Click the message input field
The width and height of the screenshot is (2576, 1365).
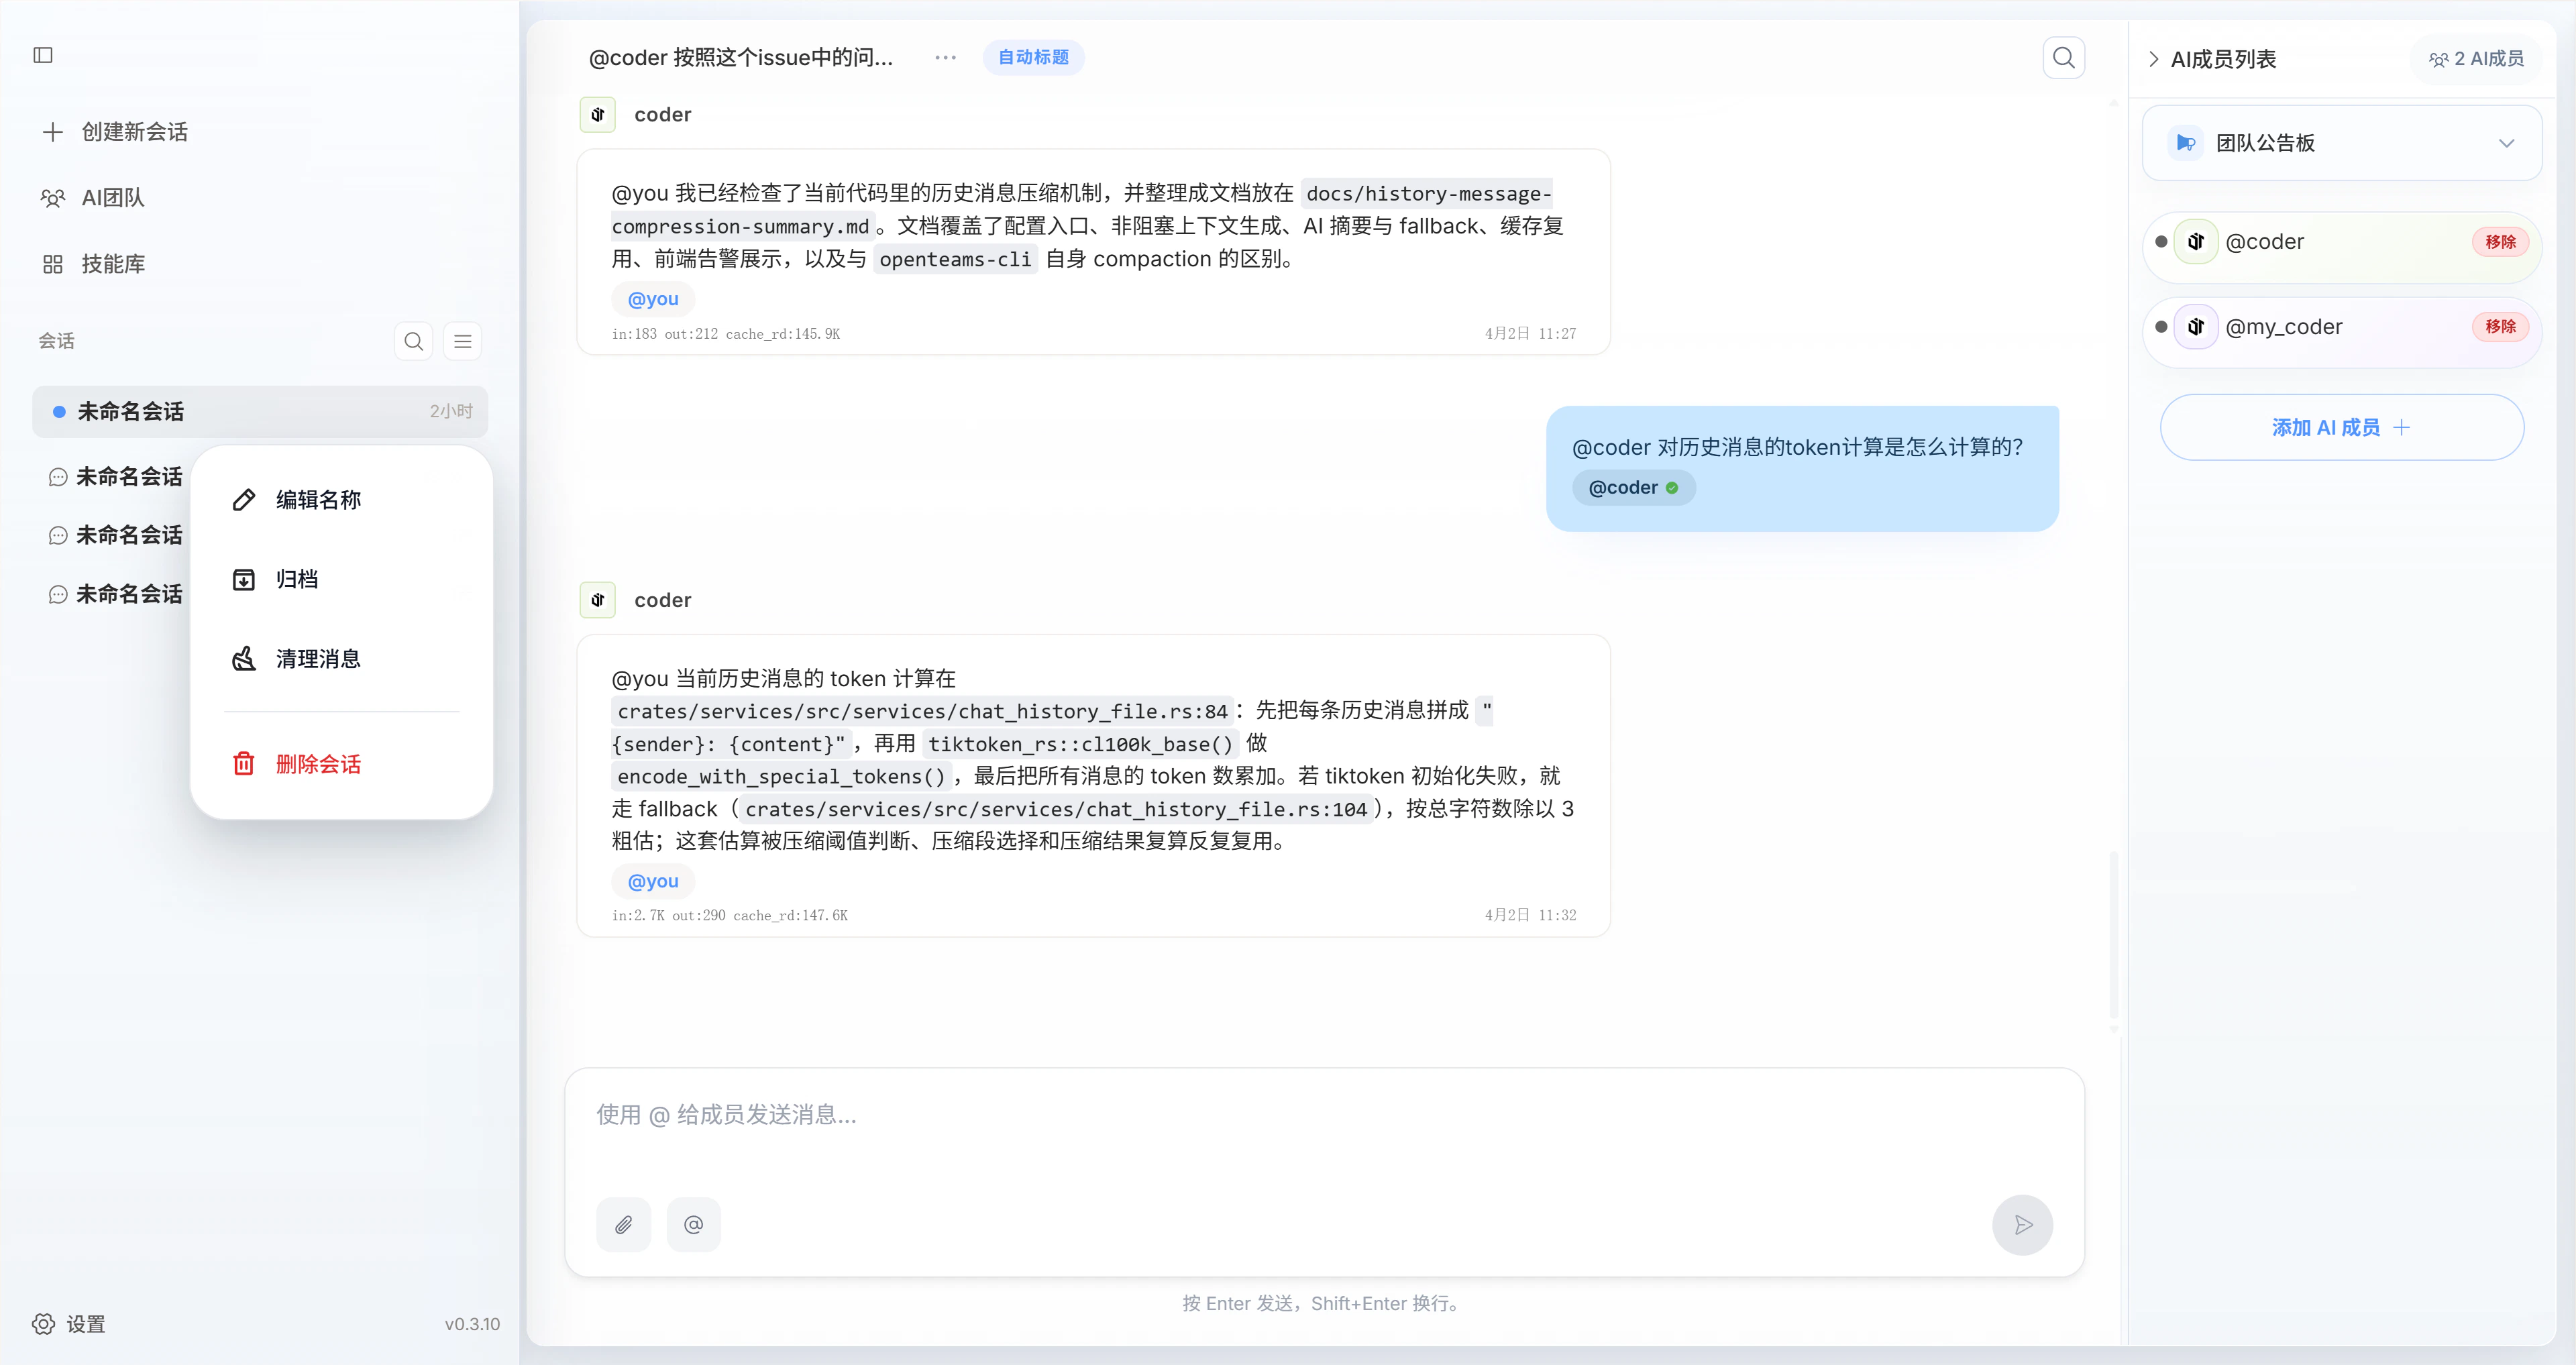1320,1115
